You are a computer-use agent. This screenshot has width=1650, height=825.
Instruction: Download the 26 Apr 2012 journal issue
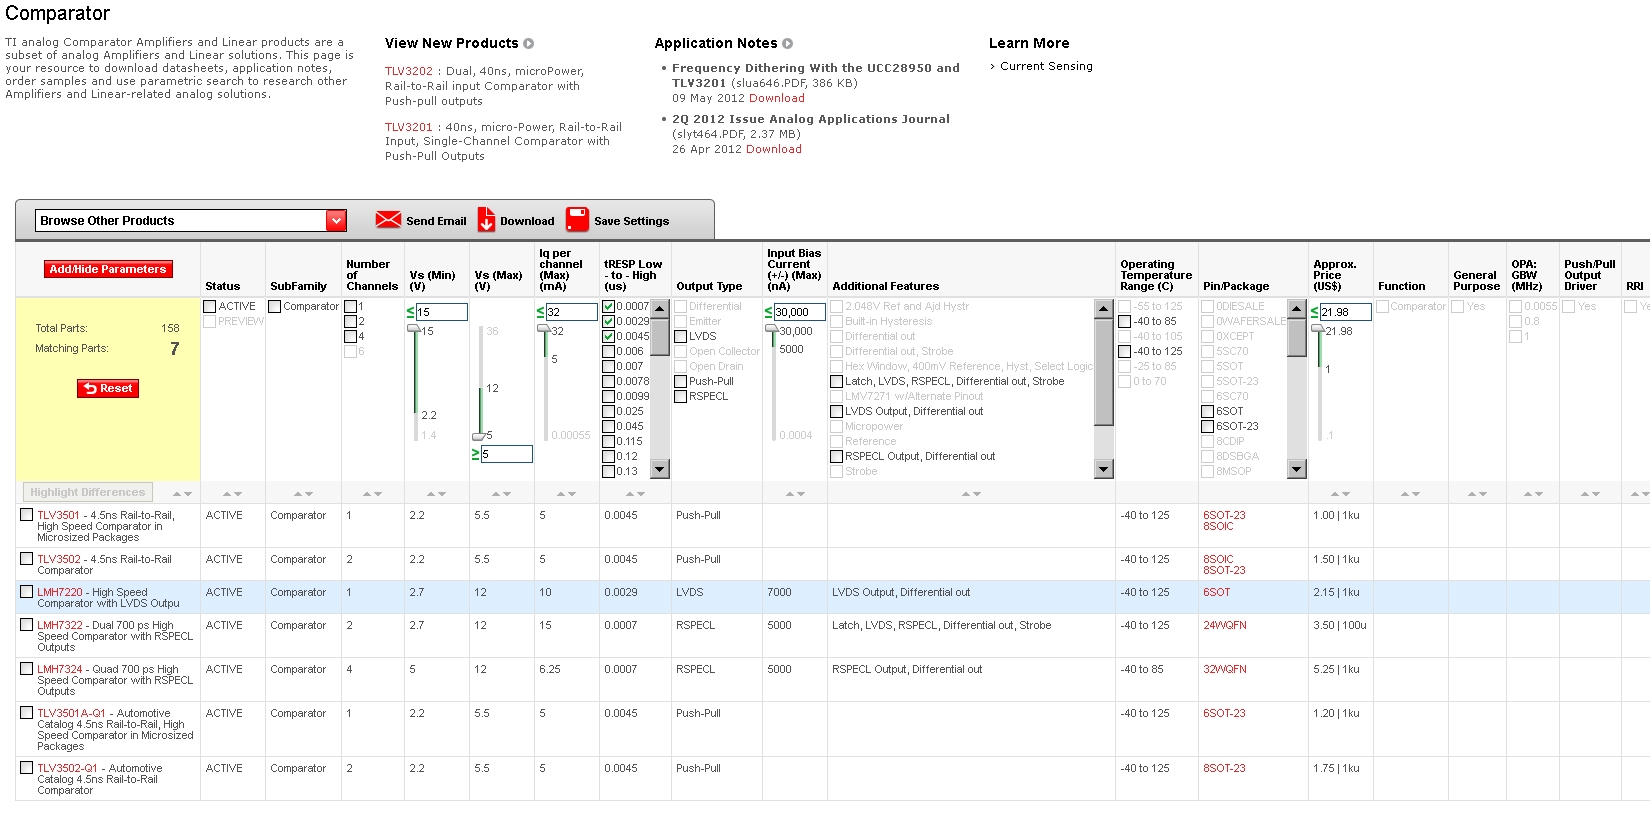click(x=774, y=149)
